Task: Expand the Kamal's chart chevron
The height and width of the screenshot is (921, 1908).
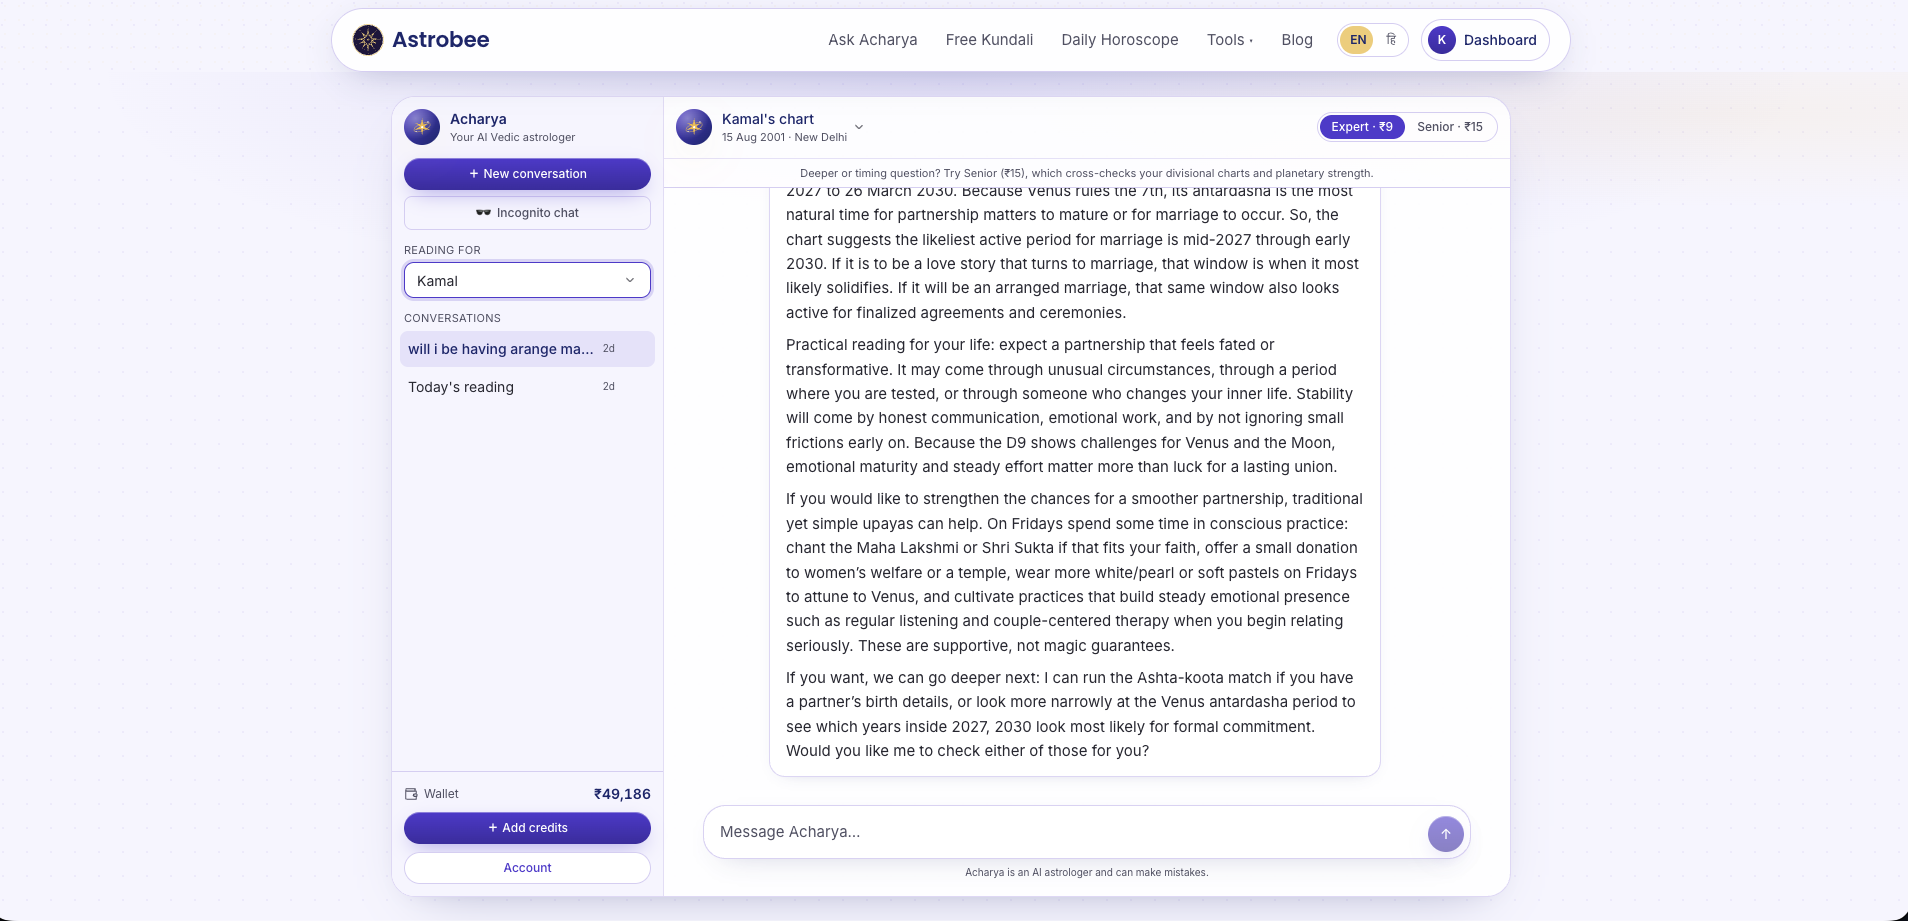Action: click(859, 127)
